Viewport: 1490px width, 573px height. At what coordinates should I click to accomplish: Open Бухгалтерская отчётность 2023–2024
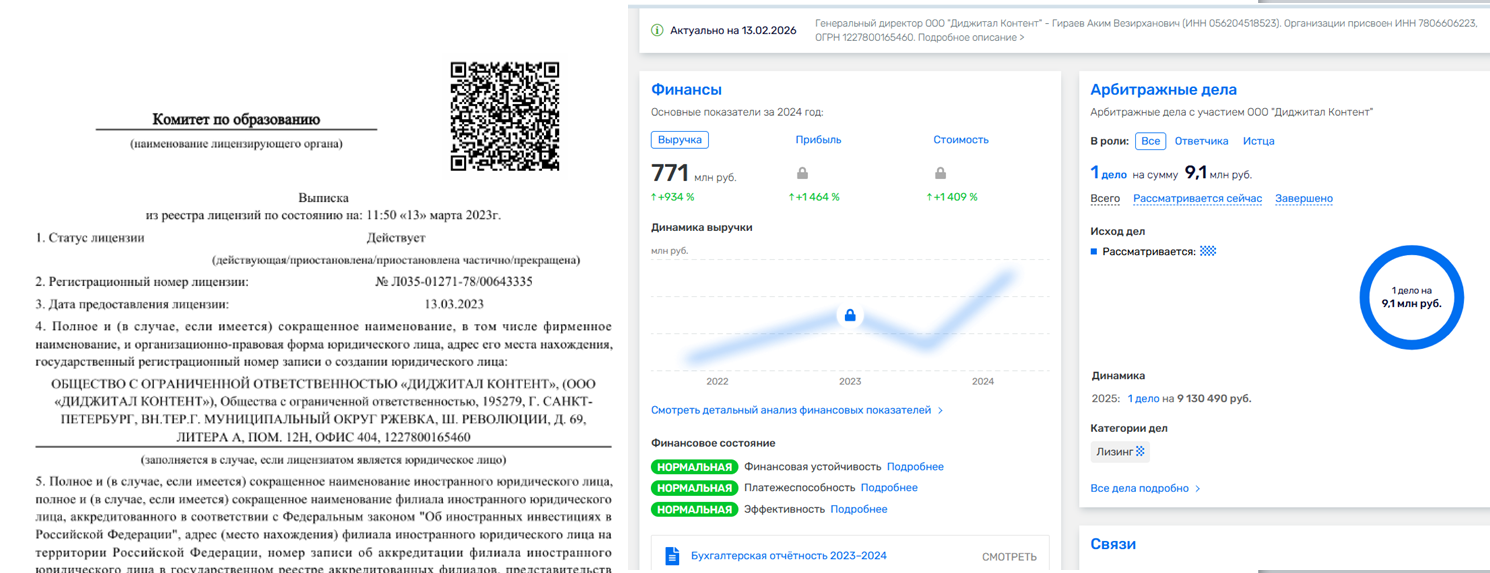tap(788, 556)
